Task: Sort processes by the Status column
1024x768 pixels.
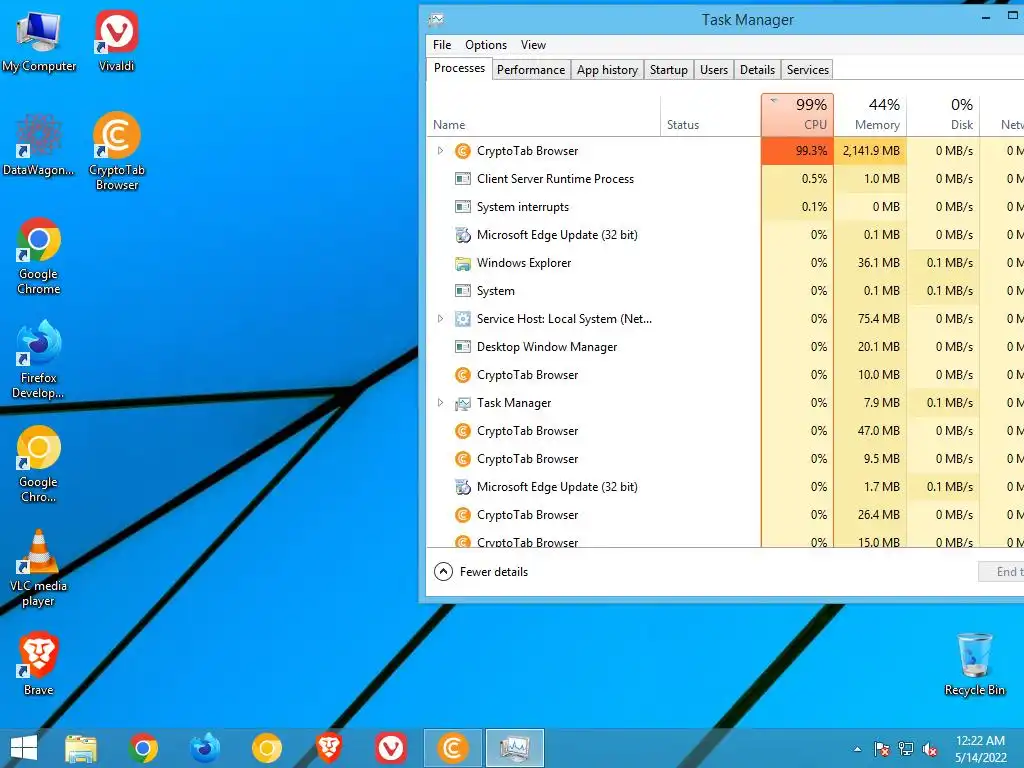Action: (711, 116)
